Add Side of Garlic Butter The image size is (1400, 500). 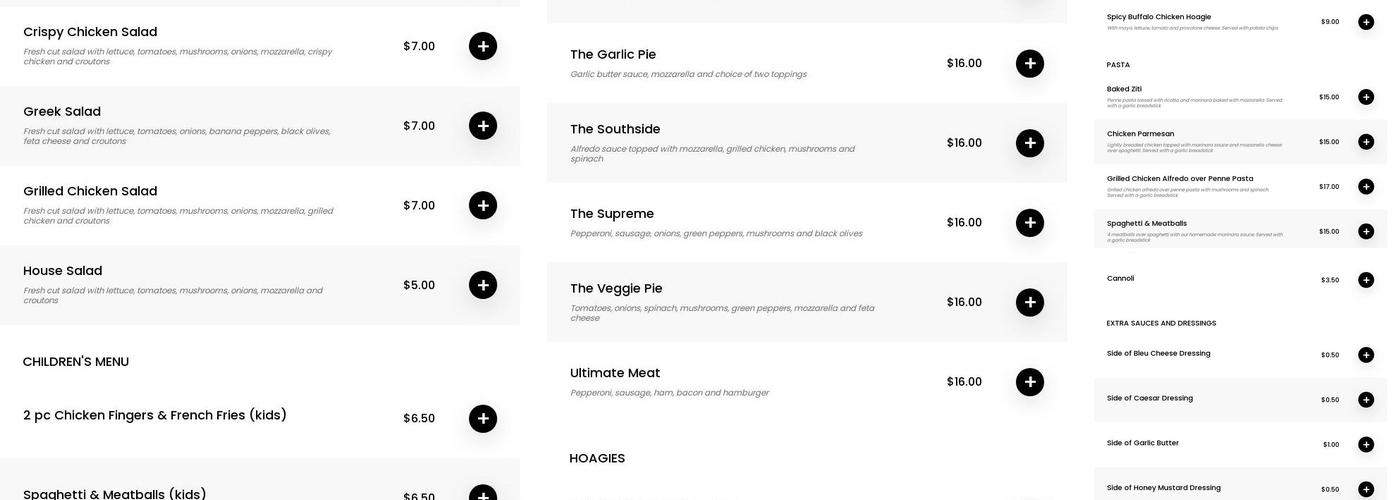click(x=1366, y=445)
